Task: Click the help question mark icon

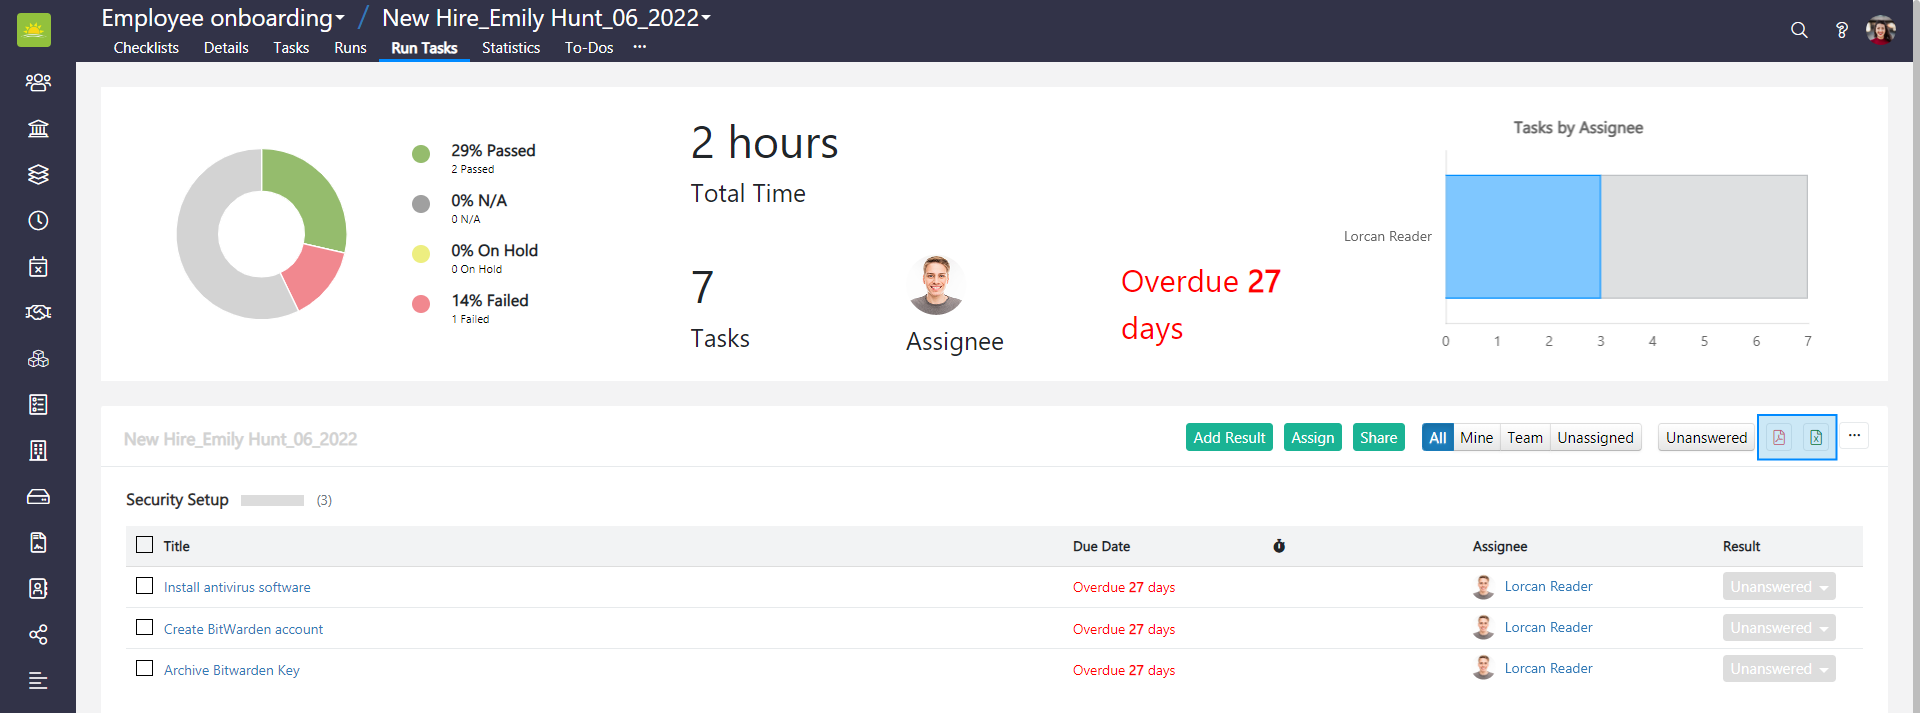Action: (x=1841, y=30)
